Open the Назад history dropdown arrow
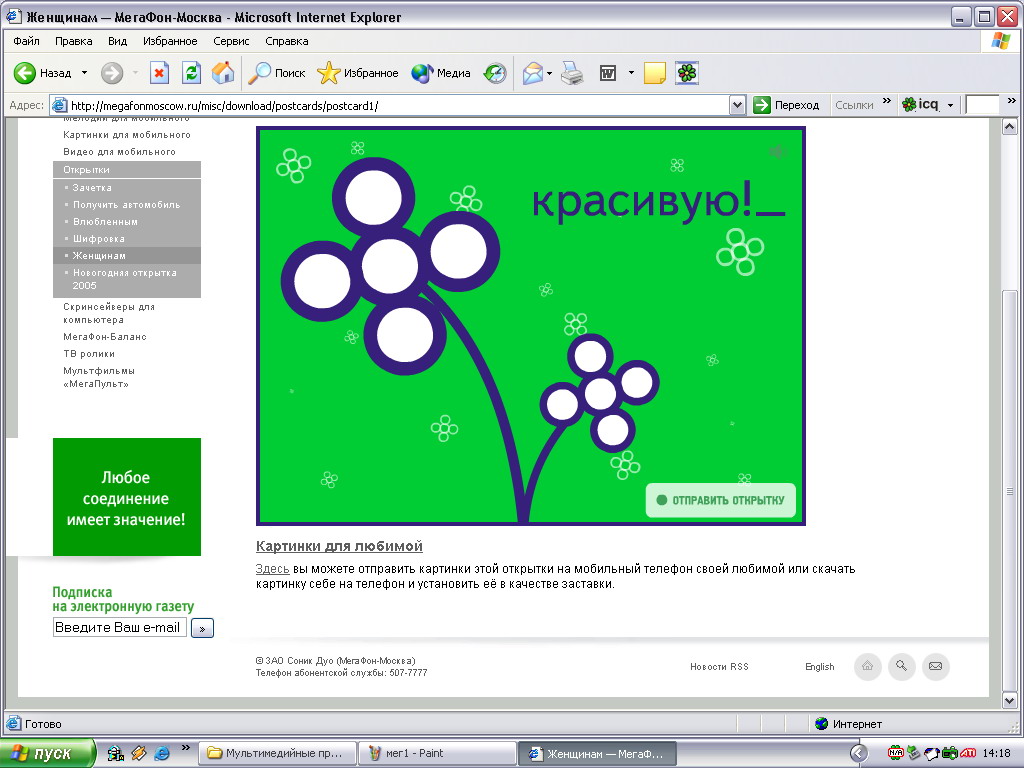 [x=84, y=73]
